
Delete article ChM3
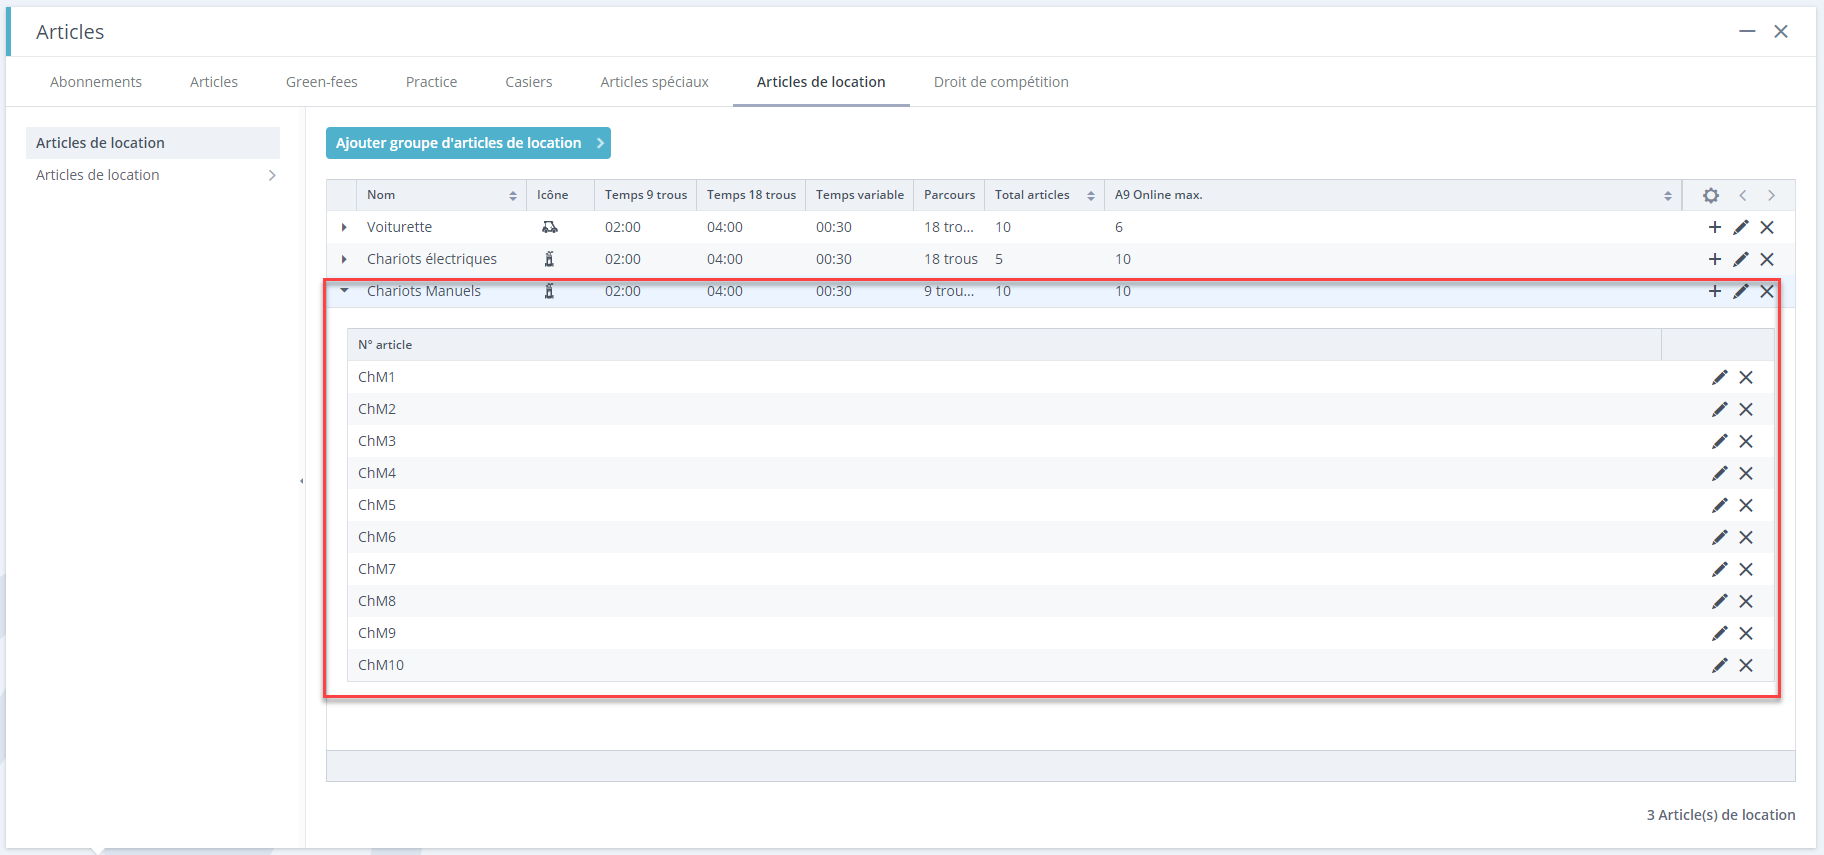tap(1746, 441)
